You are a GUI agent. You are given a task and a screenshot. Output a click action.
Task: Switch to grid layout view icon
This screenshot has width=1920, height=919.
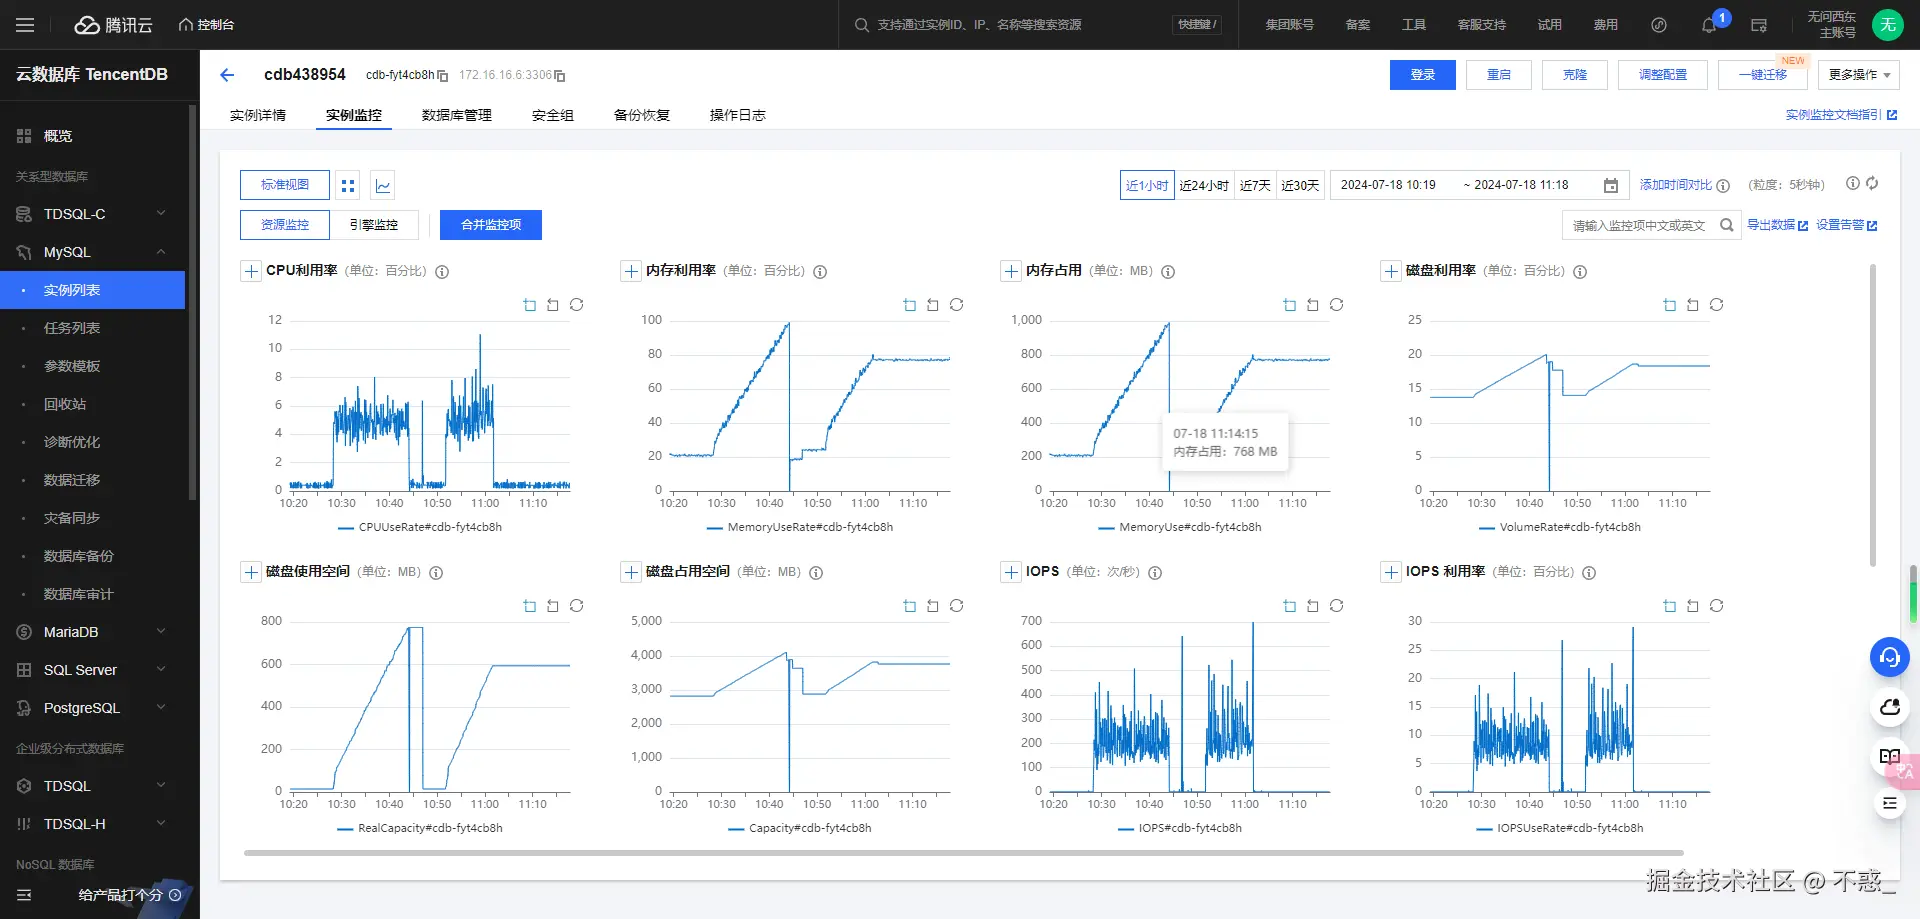coord(348,185)
